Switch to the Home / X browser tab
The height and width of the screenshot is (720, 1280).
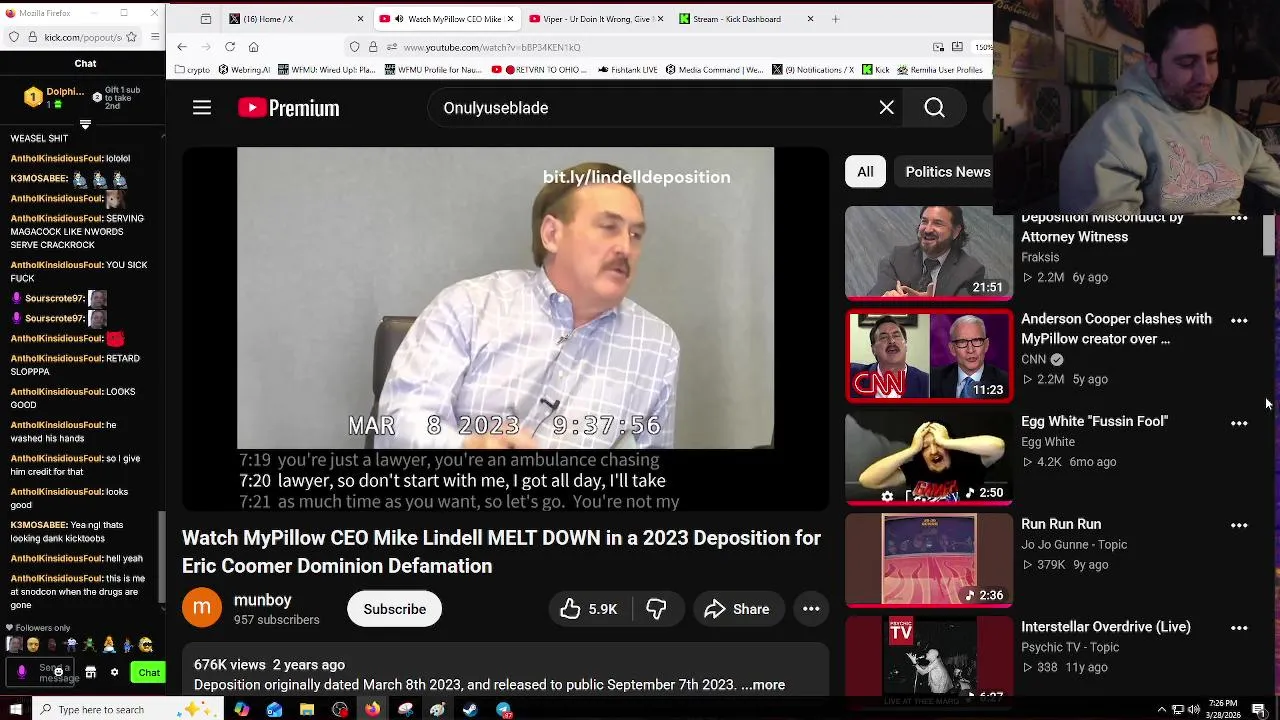tap(296, 19)
